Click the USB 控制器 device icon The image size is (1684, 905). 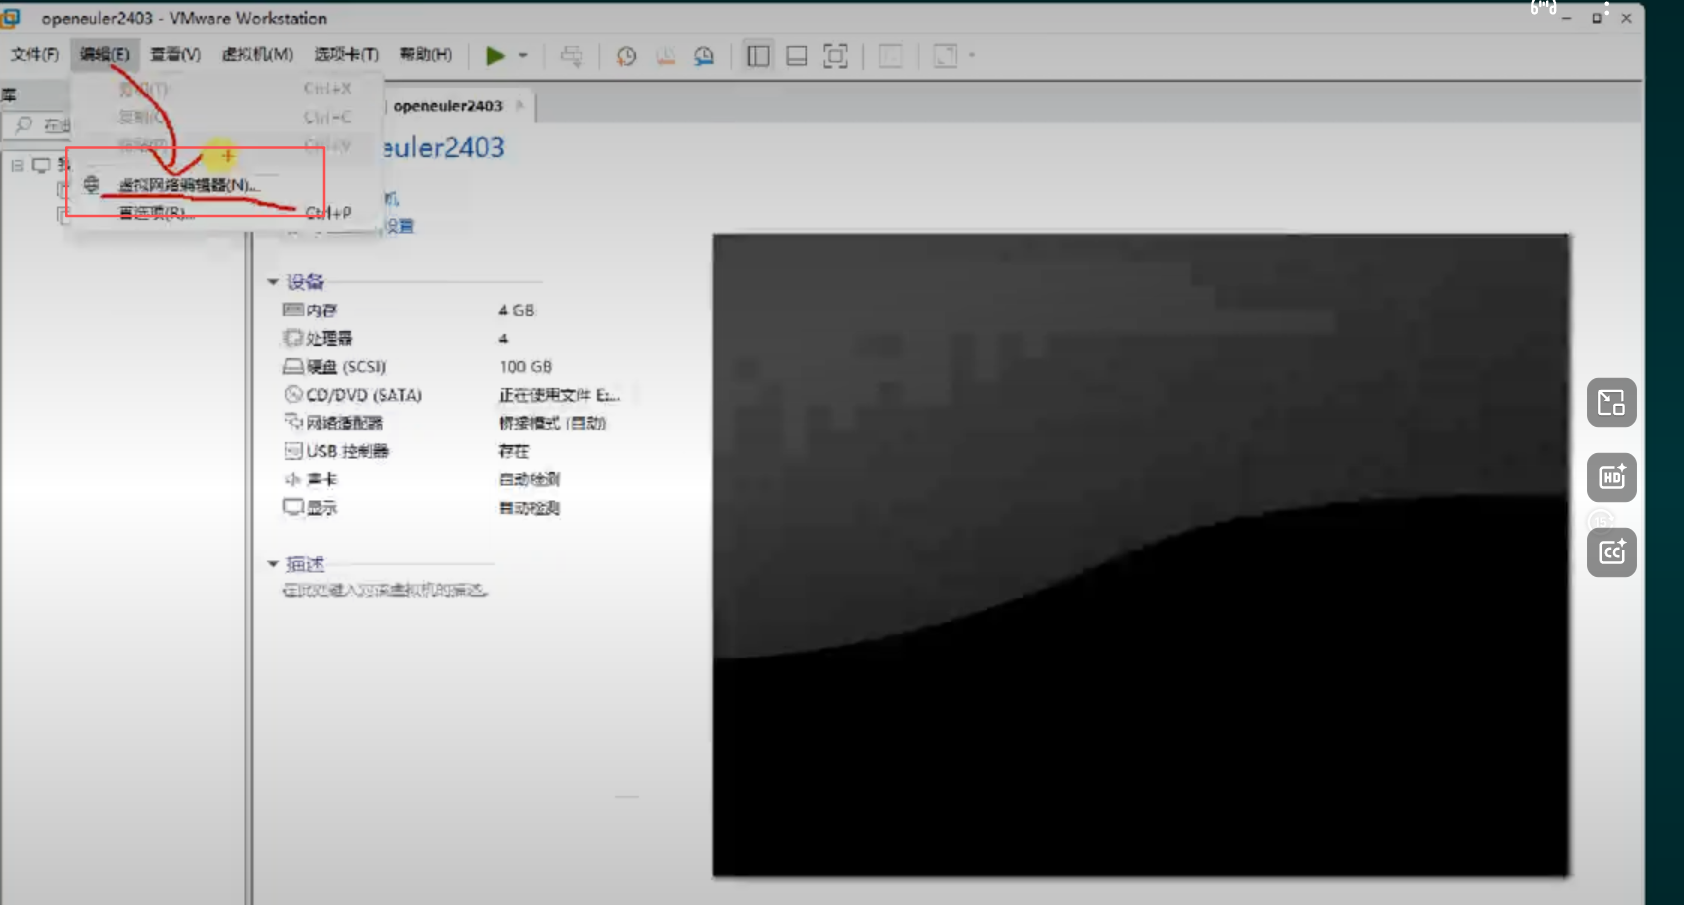293,451
